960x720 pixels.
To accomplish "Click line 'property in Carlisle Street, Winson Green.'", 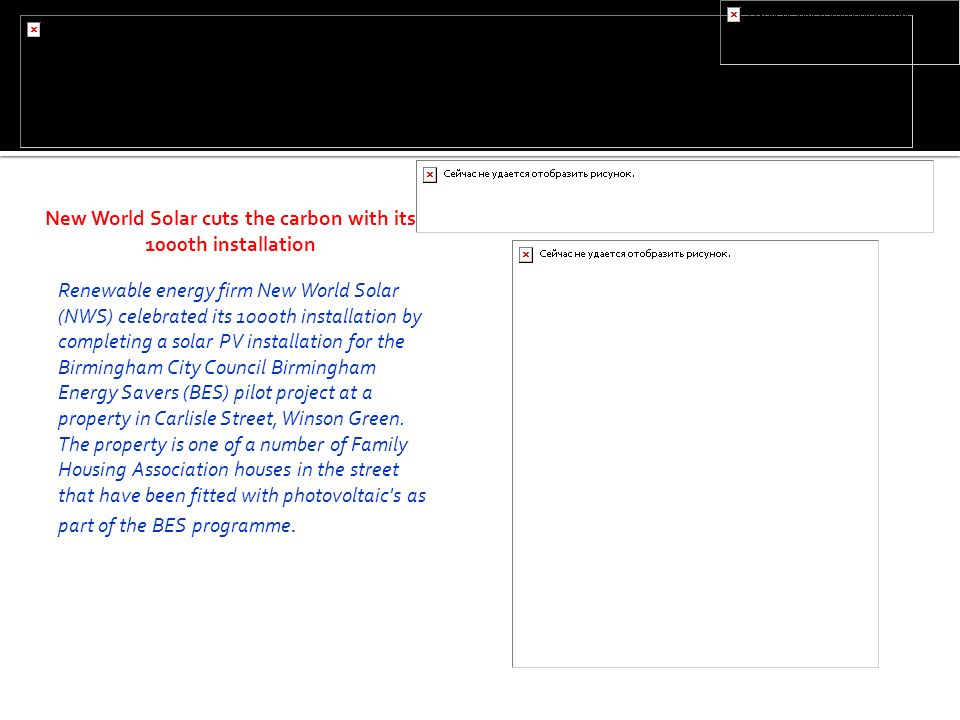I will (x=231, y=419).
